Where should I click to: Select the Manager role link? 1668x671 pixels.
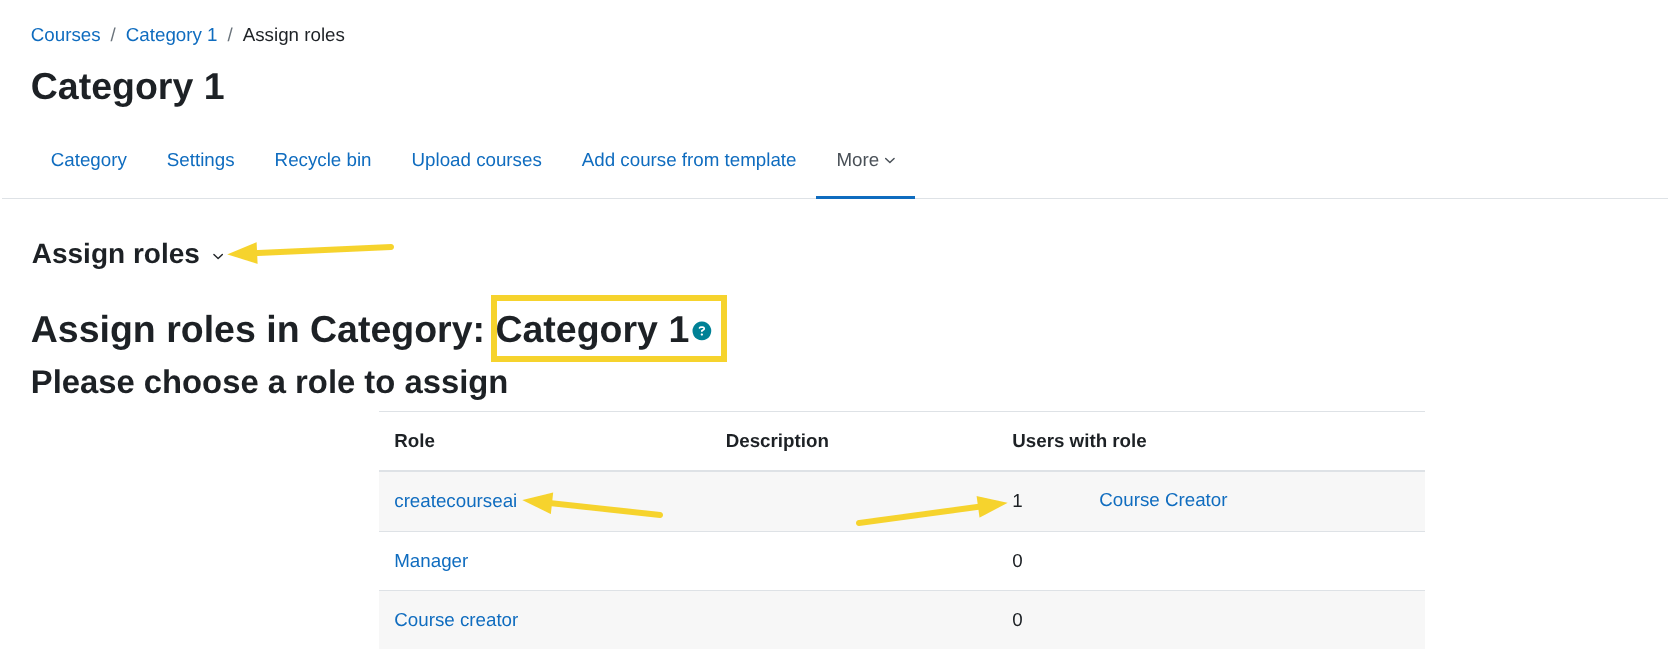(431, 561)
